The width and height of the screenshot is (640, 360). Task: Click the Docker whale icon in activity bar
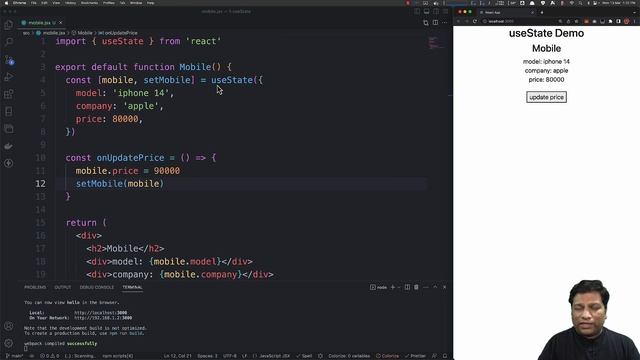(x=9, y=146)
